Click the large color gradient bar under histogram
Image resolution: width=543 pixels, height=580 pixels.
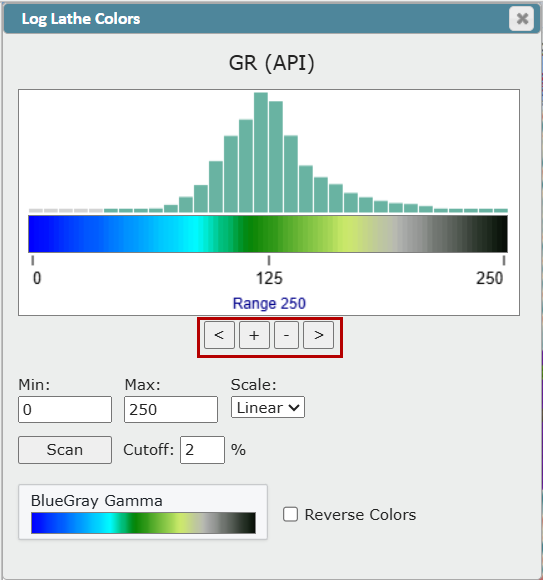click(268, 234)
